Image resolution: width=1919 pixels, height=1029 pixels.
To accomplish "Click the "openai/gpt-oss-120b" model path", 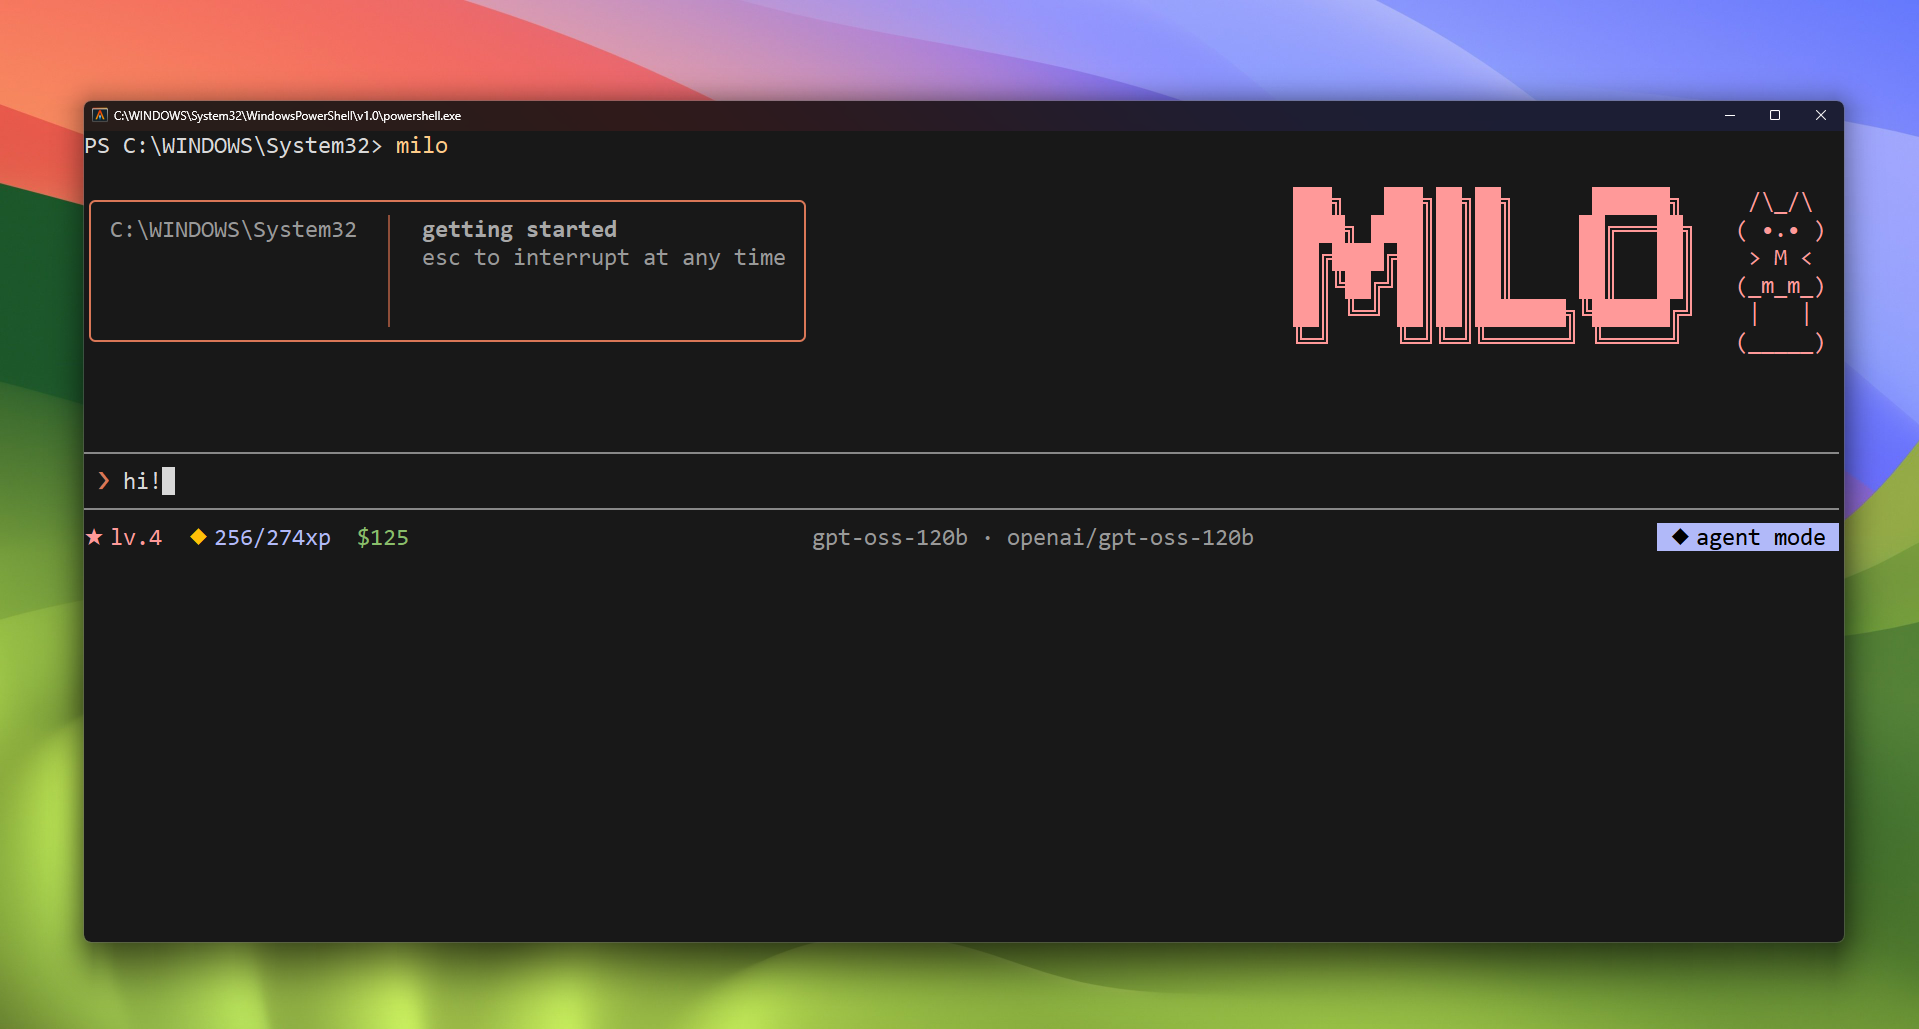I will click(x=1130, y=537).
